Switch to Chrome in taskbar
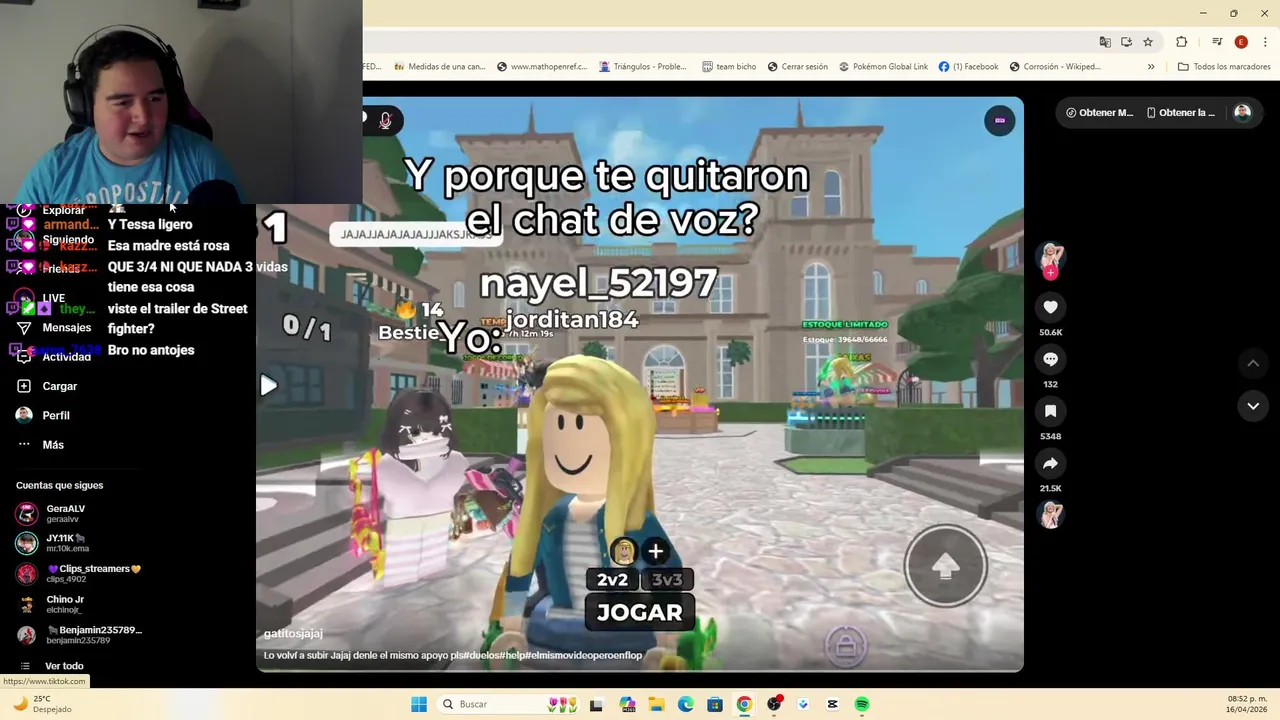The height and width of the screenshot is (720, 1280). tap(744, 704)
